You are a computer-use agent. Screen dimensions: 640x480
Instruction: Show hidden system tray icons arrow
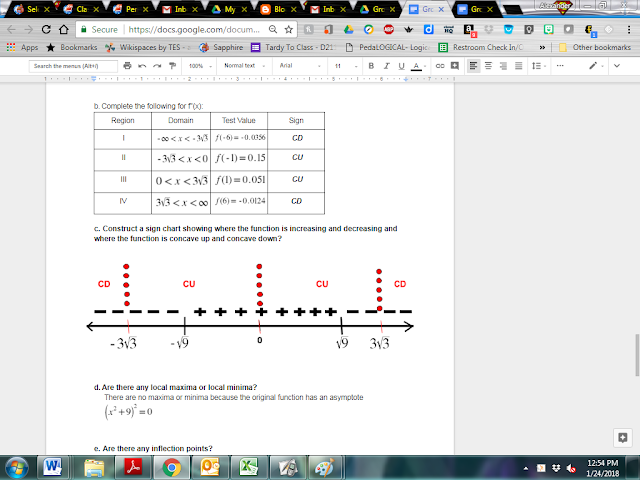click(526, 468)
